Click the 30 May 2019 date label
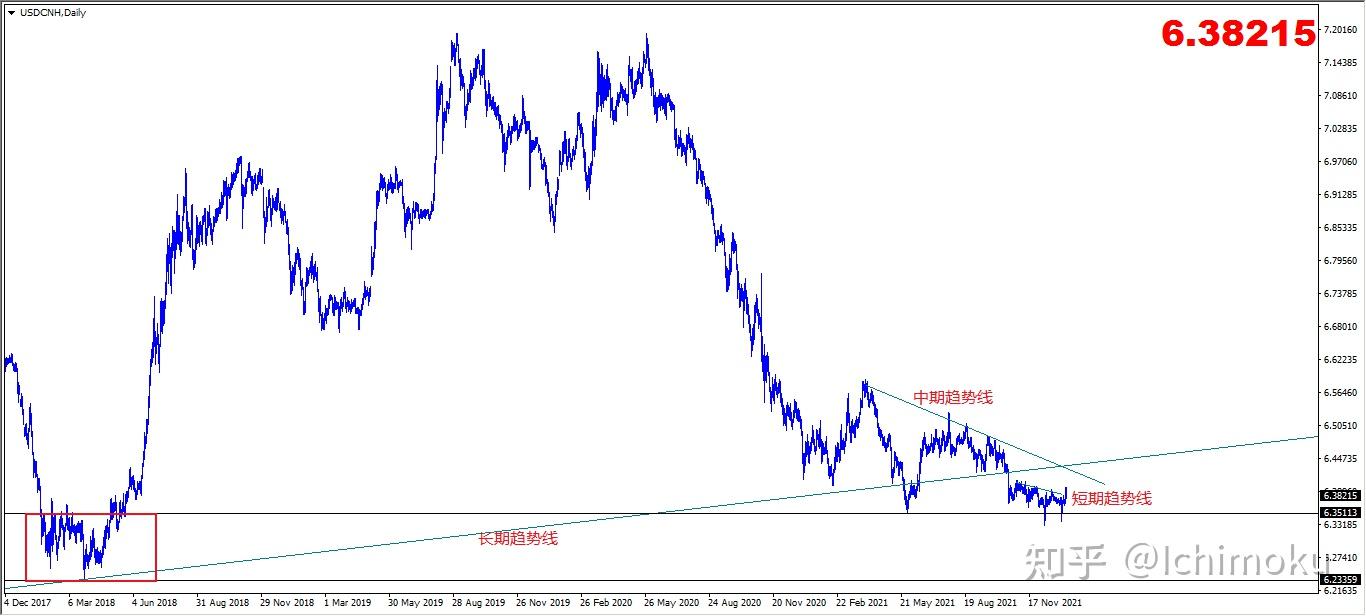The height and width of the screenshot is (616, 1366). click(414, 604)
